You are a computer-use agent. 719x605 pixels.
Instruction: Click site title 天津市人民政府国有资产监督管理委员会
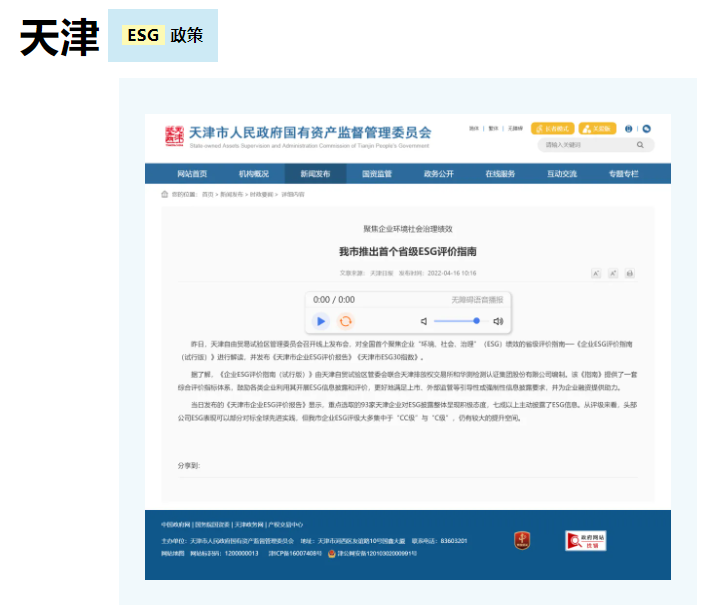(310, 133)
